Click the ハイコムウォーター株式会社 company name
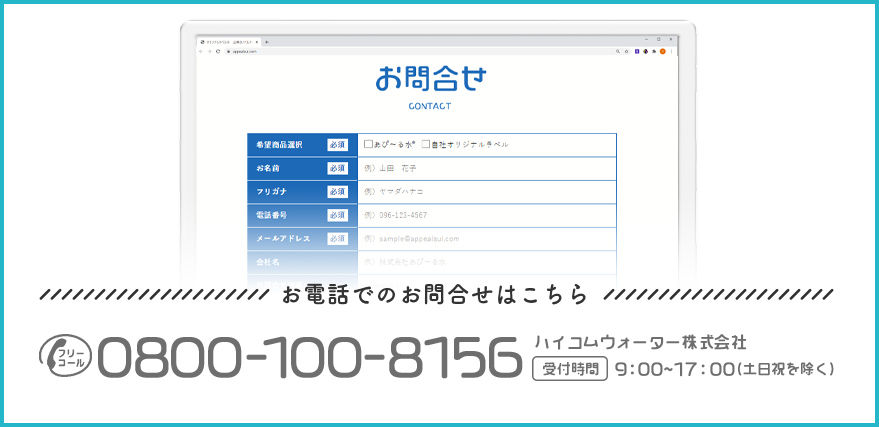The height and width of the screenshot is (427, 879). tap(640, 342)
